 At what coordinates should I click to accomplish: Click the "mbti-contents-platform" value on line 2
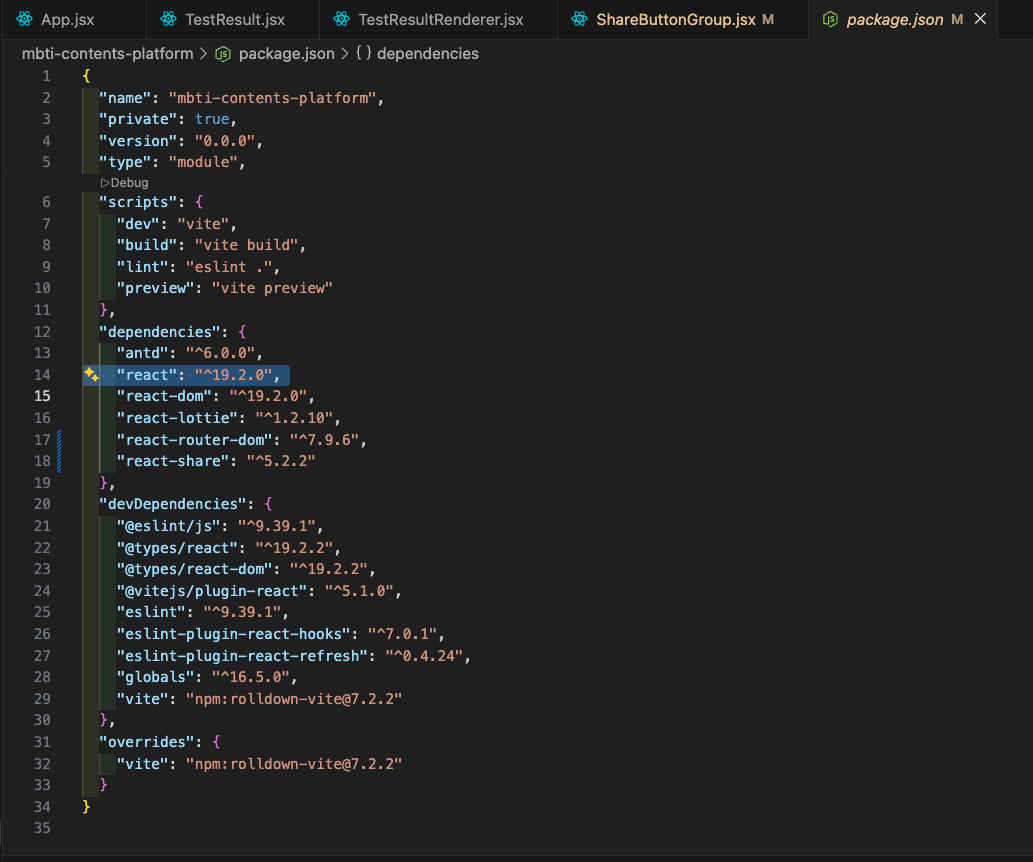pos(272,98)
